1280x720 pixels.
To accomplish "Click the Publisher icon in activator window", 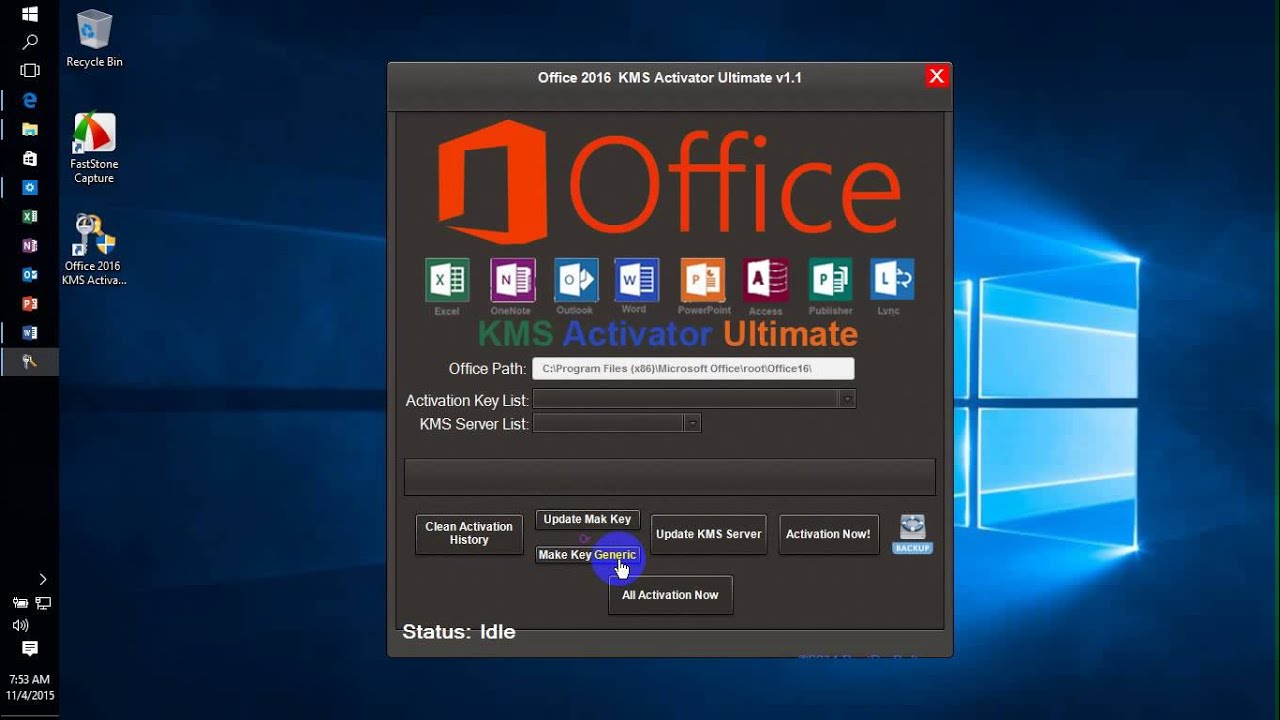I will 830,280.
